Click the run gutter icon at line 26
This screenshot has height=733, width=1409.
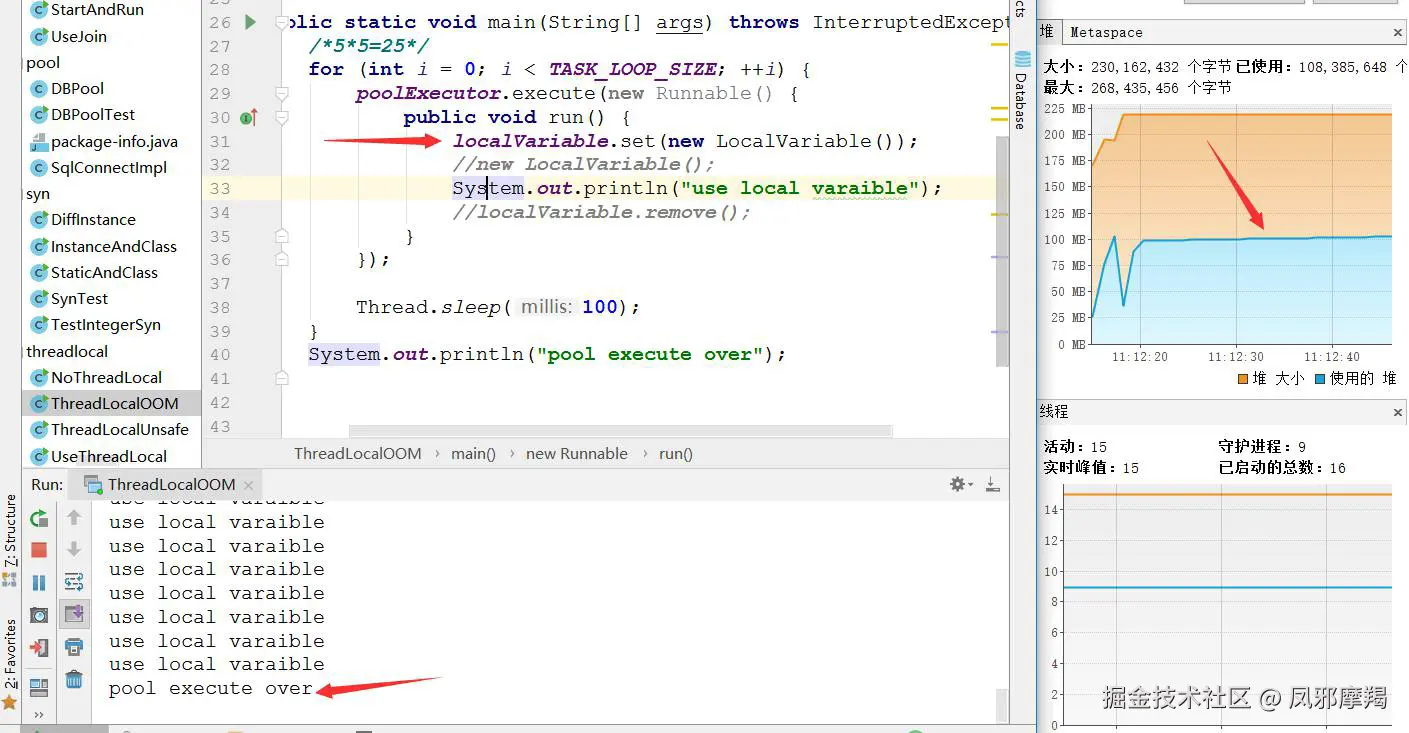(x=250, y=22)
